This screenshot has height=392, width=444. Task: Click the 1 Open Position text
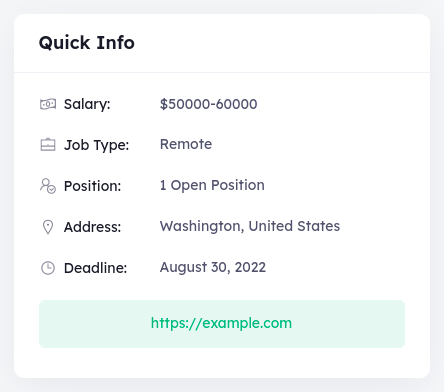click(x=212, y=185)
